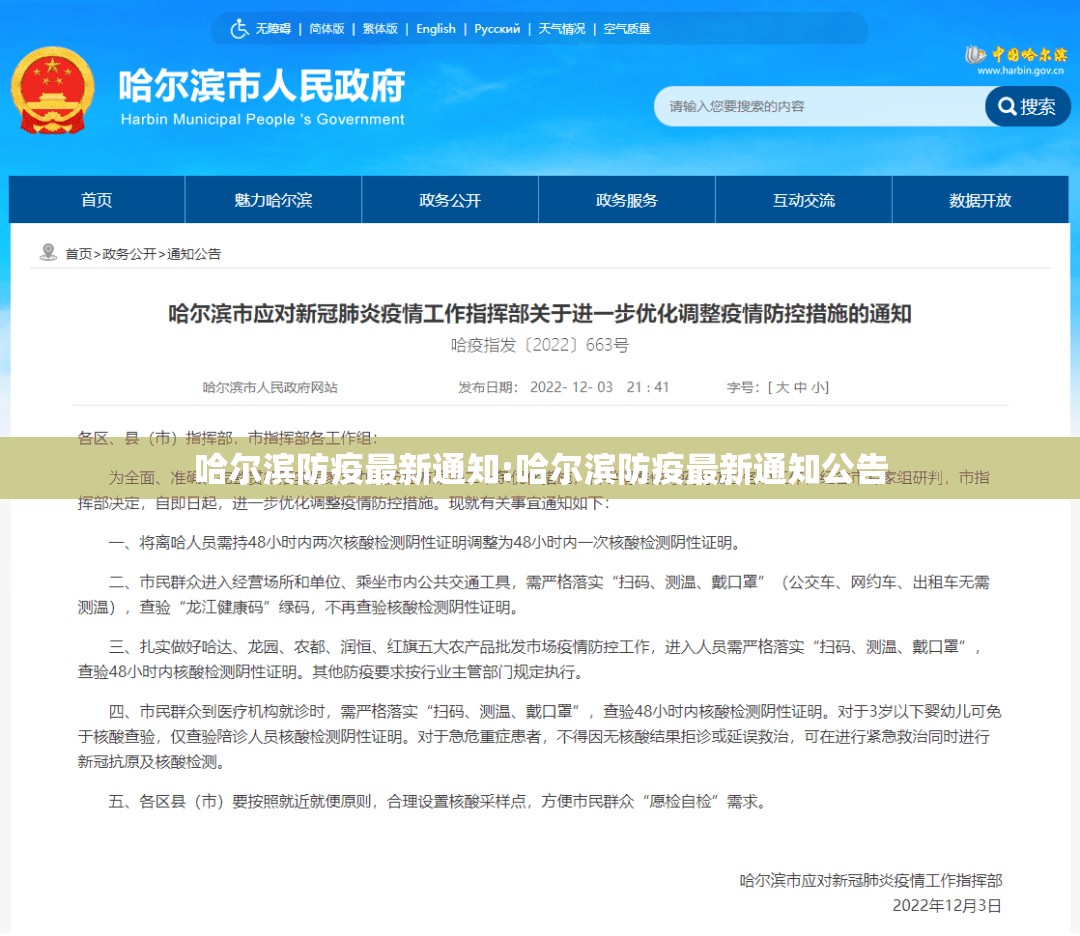Click source text 哈尔滨市人民政府网站
The width and height of the screenshot is (1080, 936).
pyautogui.click(x=270, y=387)
